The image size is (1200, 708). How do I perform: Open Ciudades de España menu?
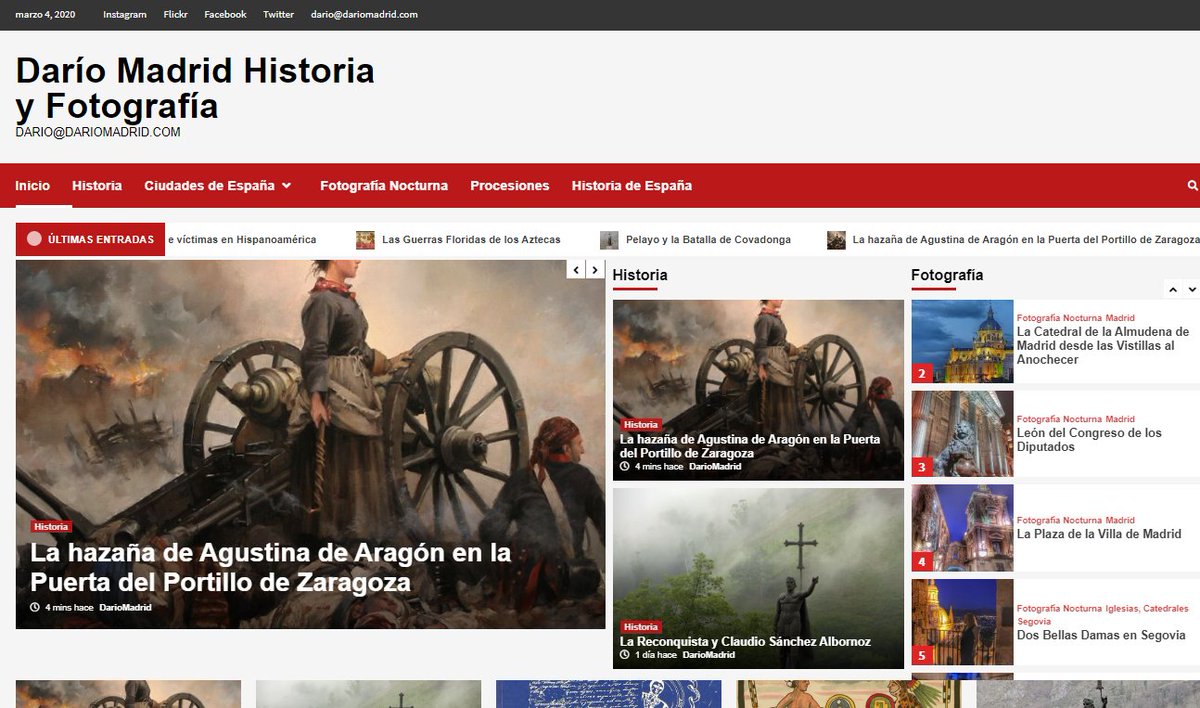click(209, 186)
